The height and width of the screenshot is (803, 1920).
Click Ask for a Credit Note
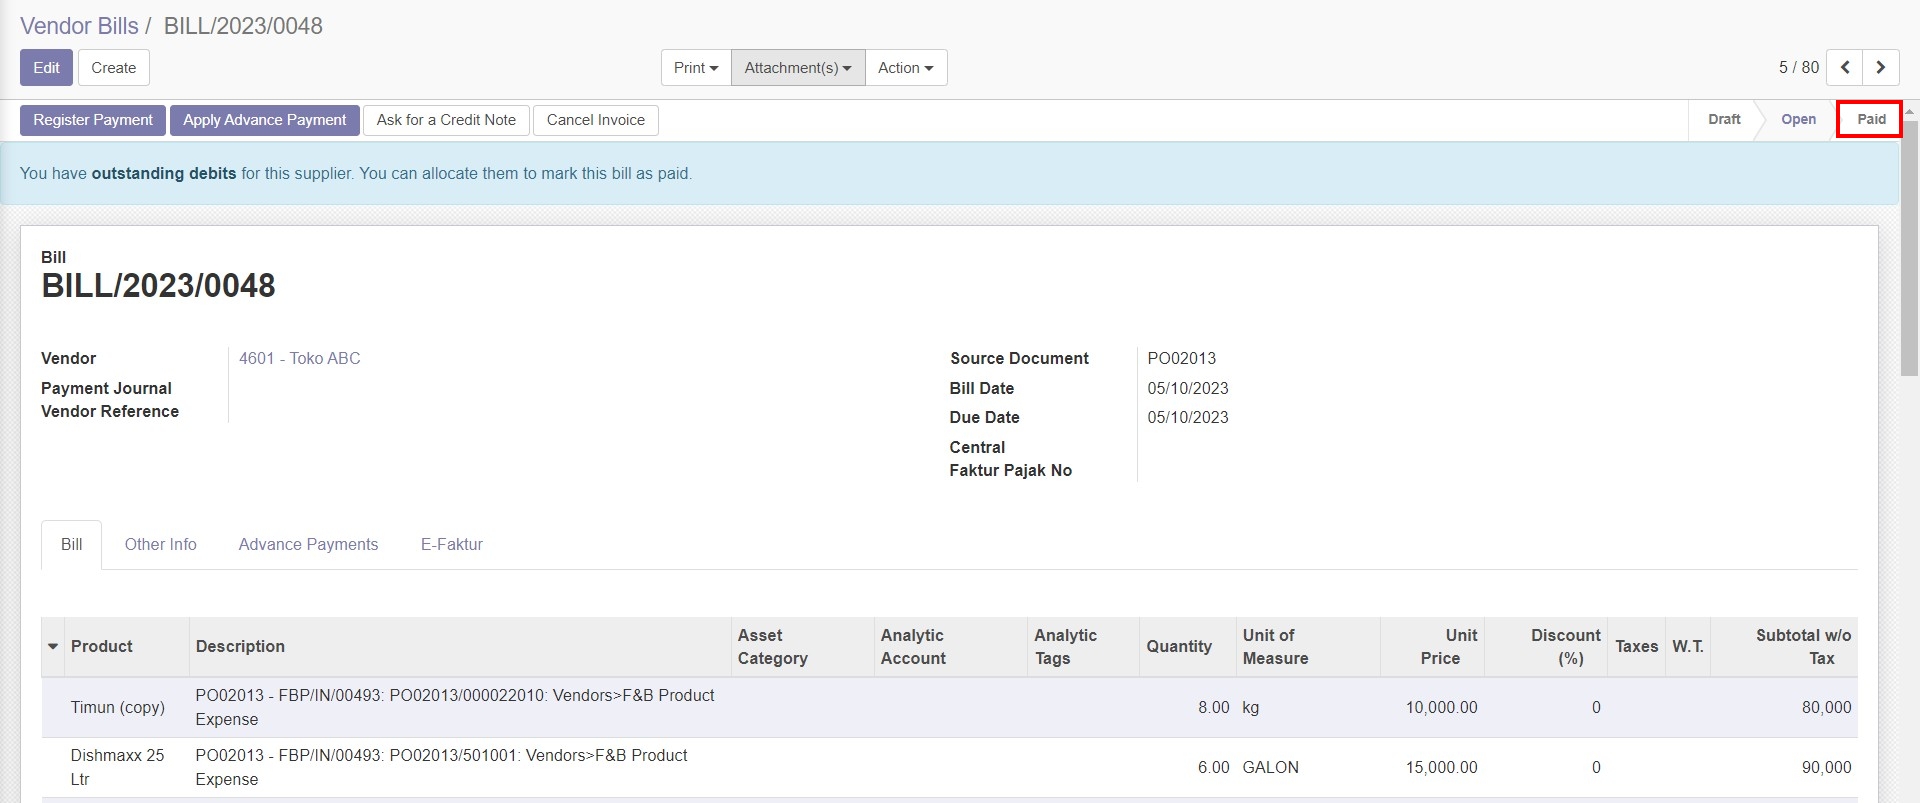tap(446, 120)
